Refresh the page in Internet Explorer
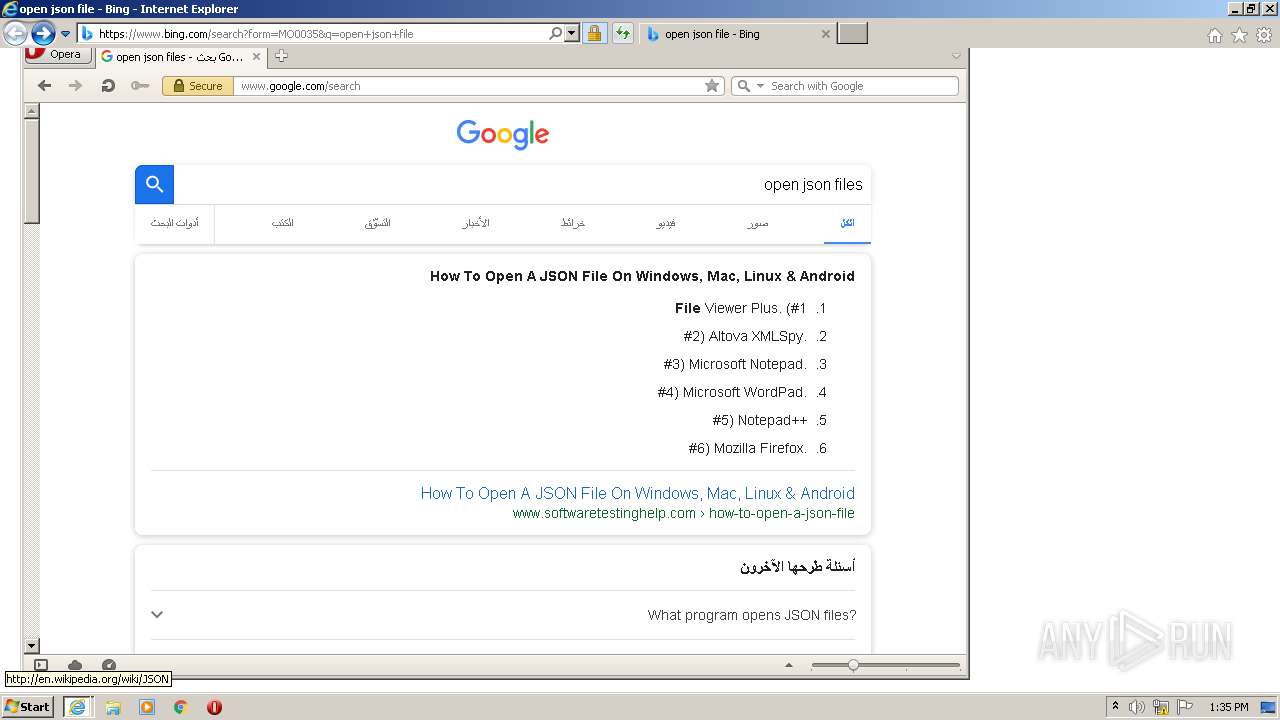Viewport: 1280px width, 720px height. pos(623,33)
